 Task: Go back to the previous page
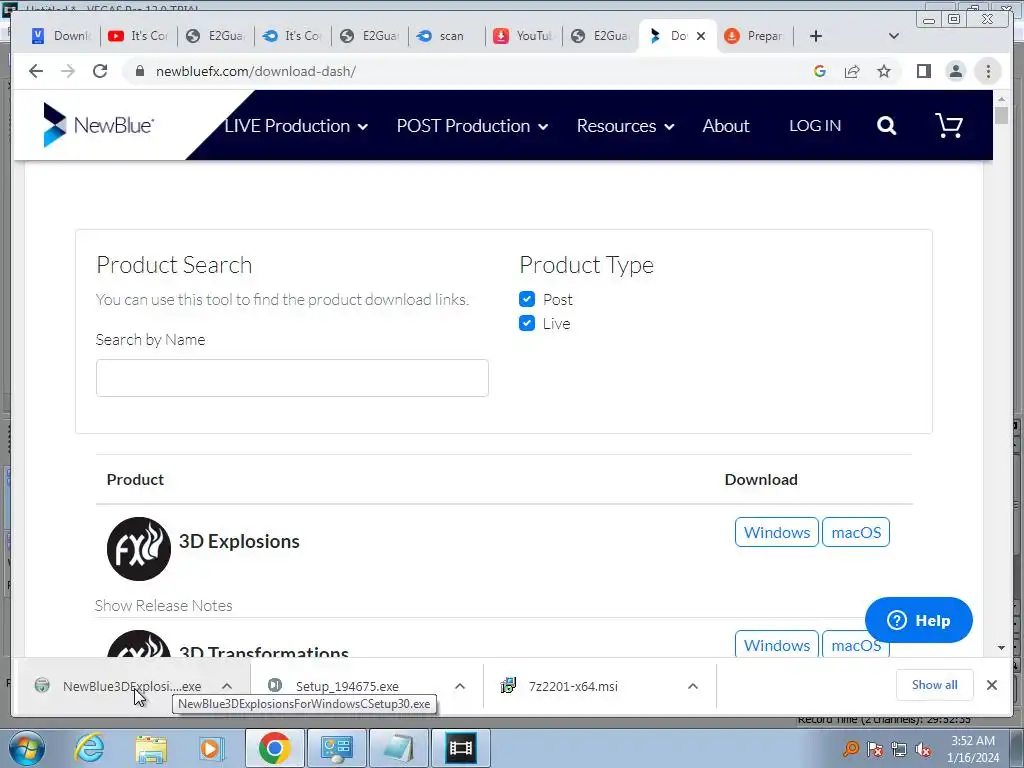pyautogui.click(x=36, y=71)
